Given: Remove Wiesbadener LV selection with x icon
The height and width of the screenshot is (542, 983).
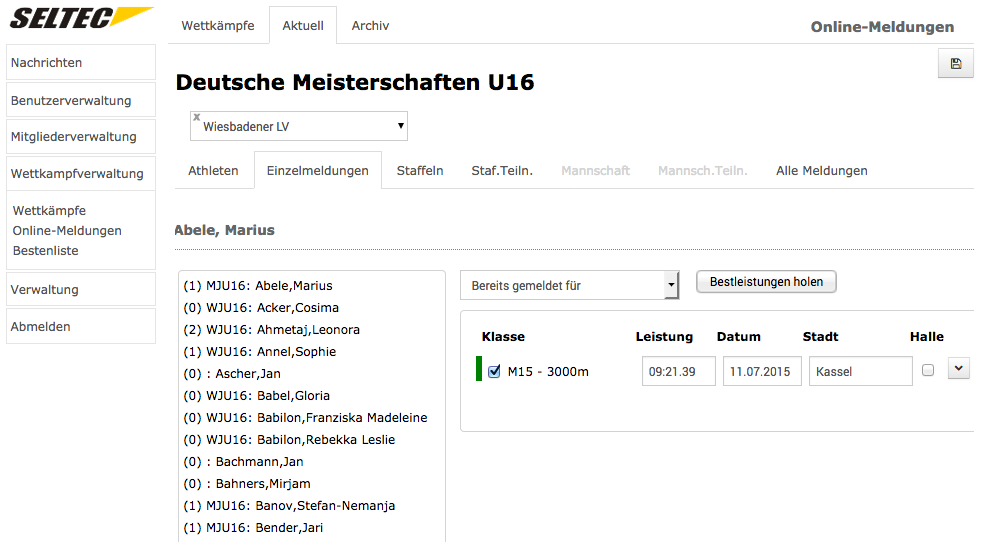Looking at the screenshot, I should [197, 117].
